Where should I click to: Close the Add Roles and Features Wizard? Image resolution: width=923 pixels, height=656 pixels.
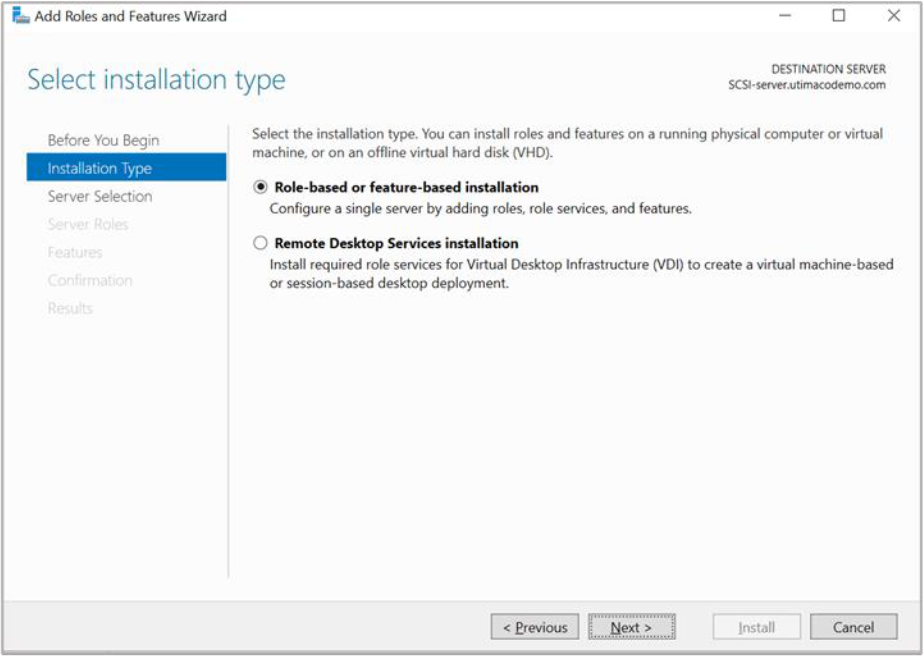[893, 16]
